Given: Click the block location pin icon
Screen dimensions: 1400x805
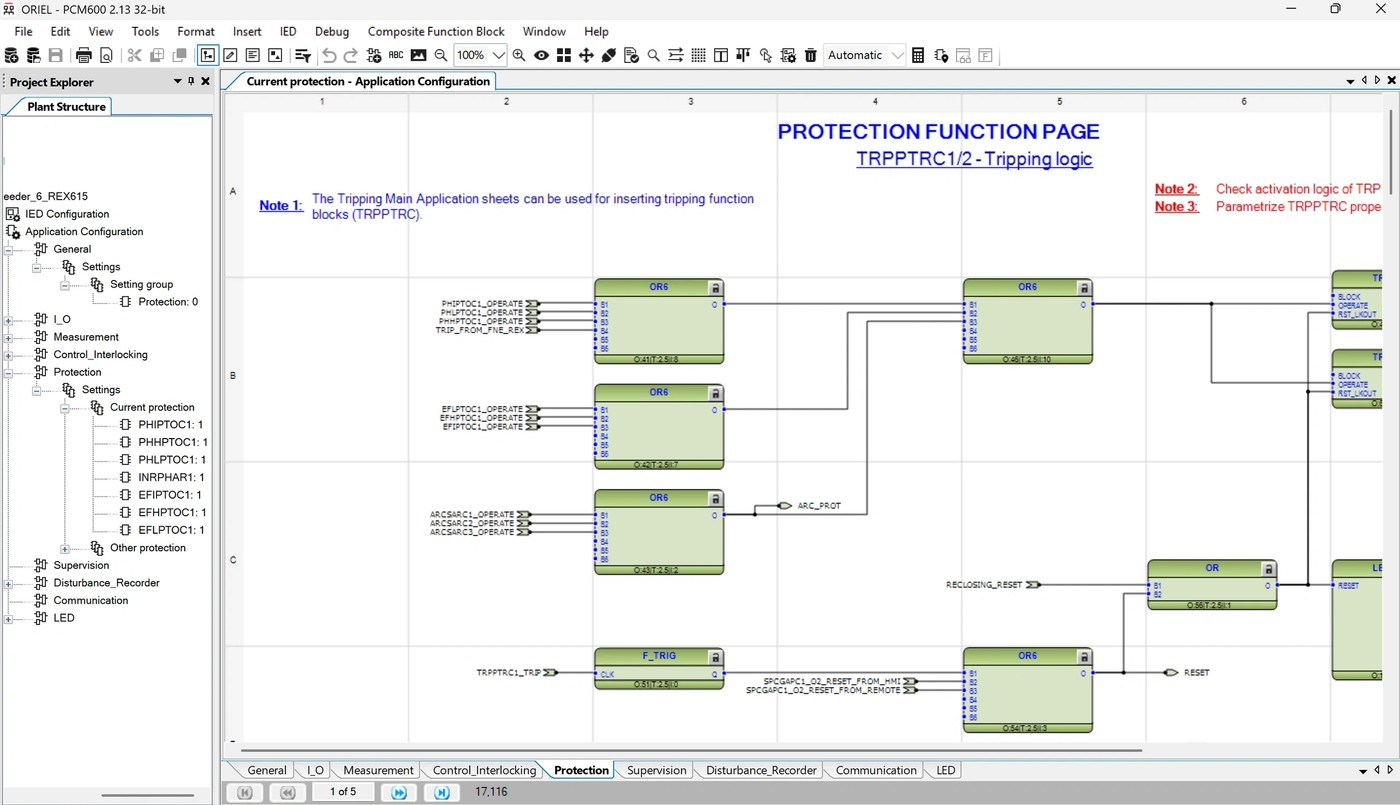Looking at the screenshot, I should coord(940,55).
